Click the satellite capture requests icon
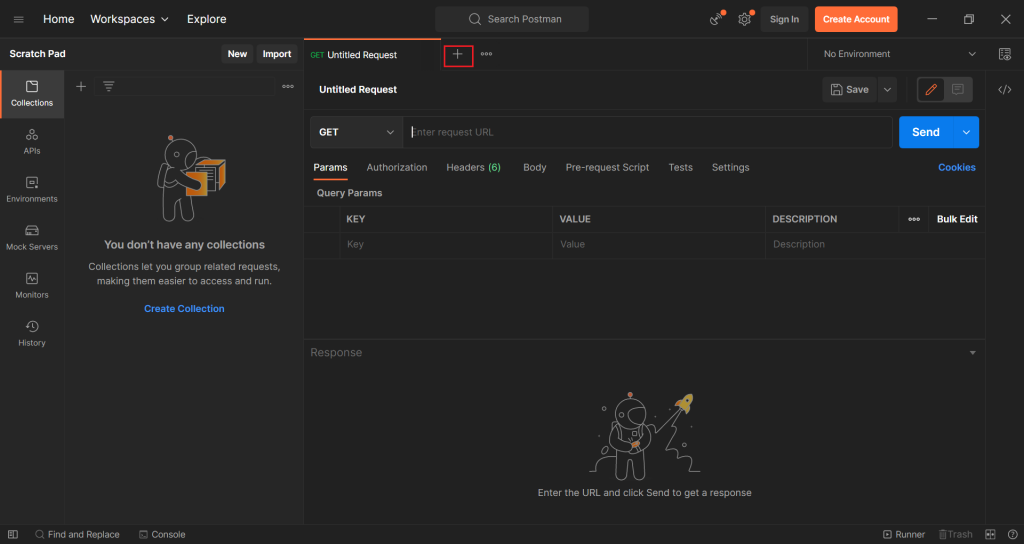Screen dimensions: 1024x544 (x=717, y=20)
